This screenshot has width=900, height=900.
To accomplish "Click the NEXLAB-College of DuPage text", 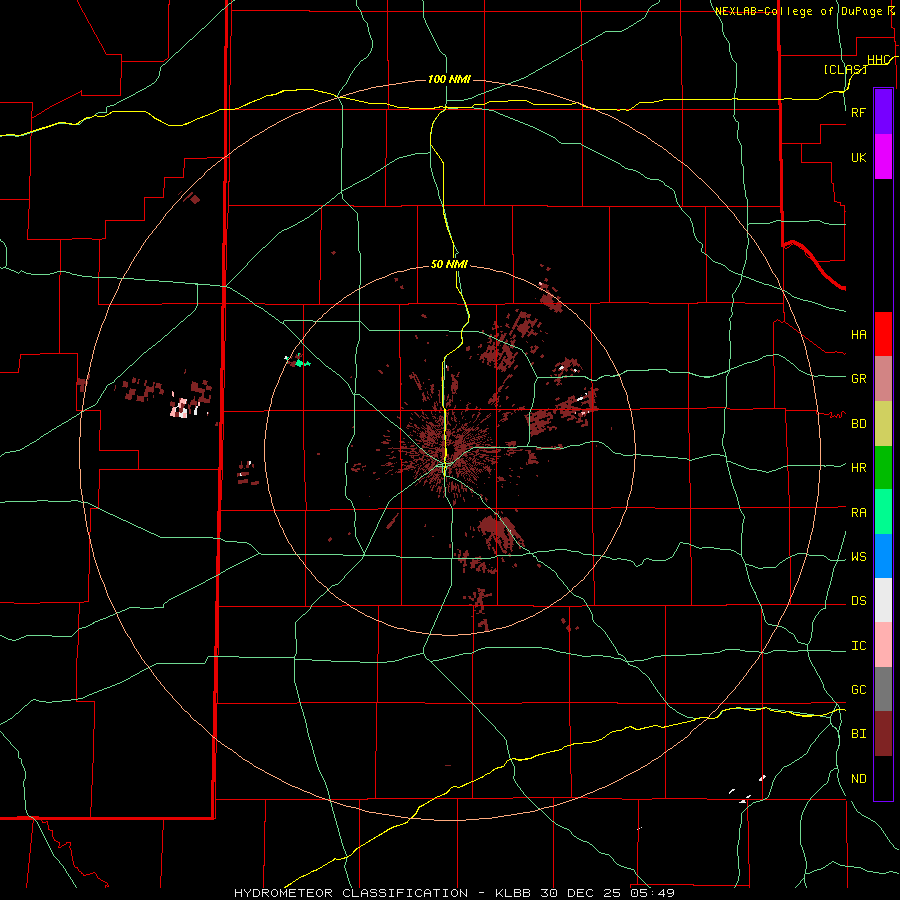I will tap(798, 11).
